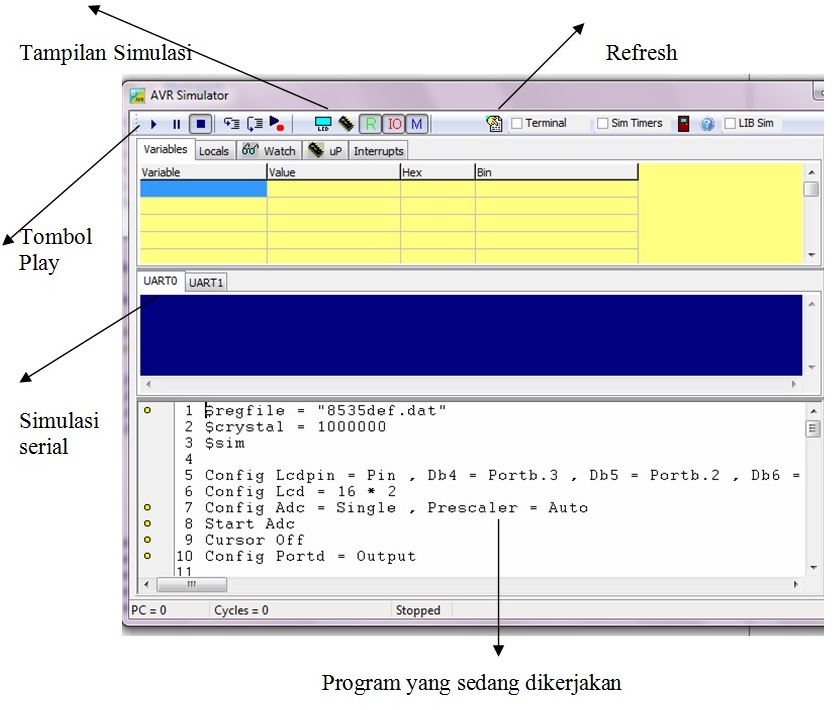The height and width of the screenshot is (710, 840).
Task: Switch to the Watch tab
Action: 270,150
